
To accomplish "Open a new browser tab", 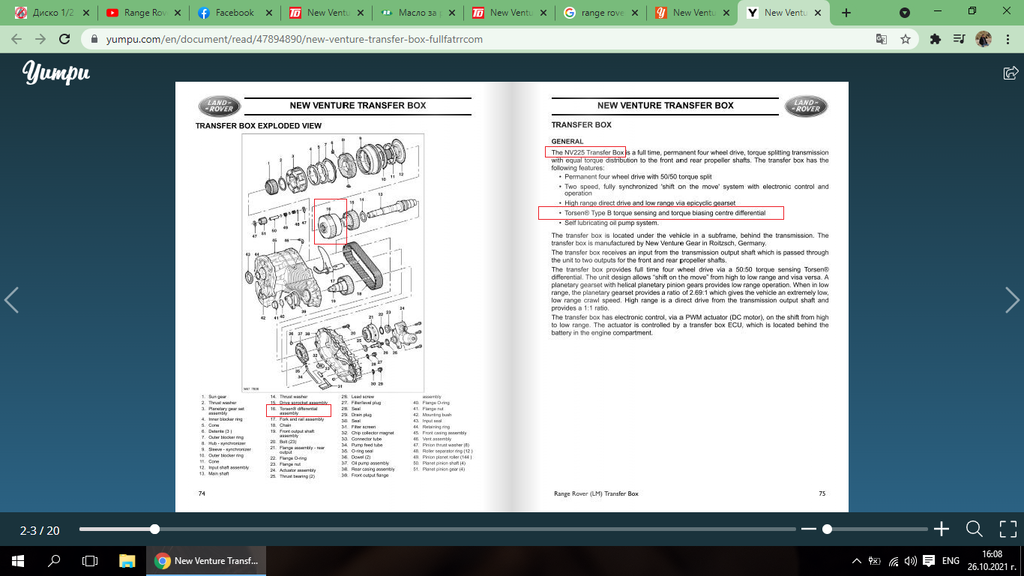I will [846, 12].
